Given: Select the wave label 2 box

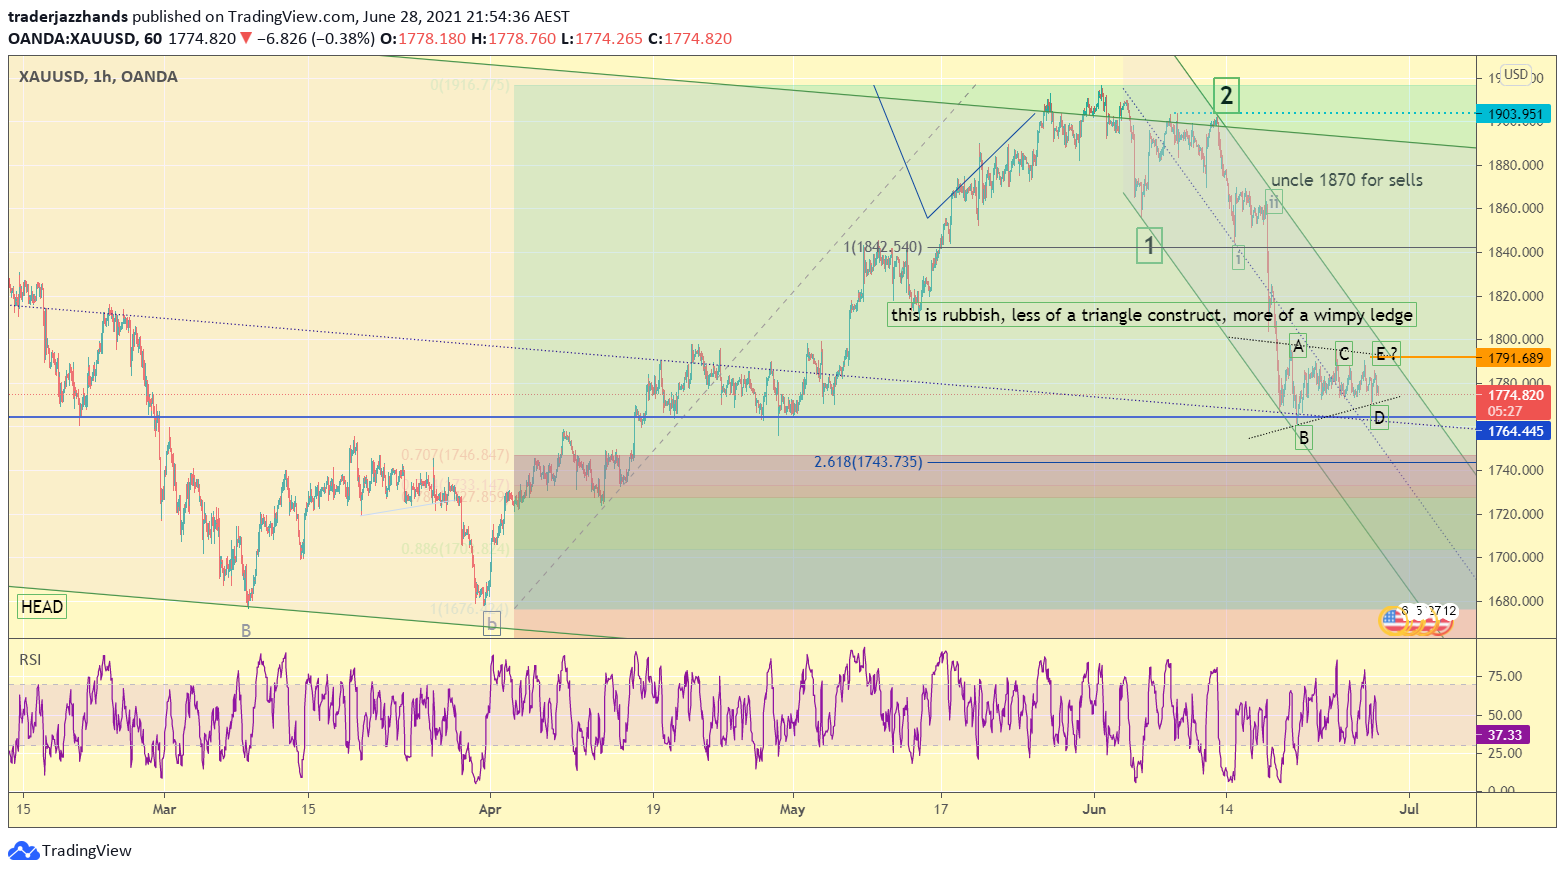Looking at the screenshot, I should tap(1226, 96).
